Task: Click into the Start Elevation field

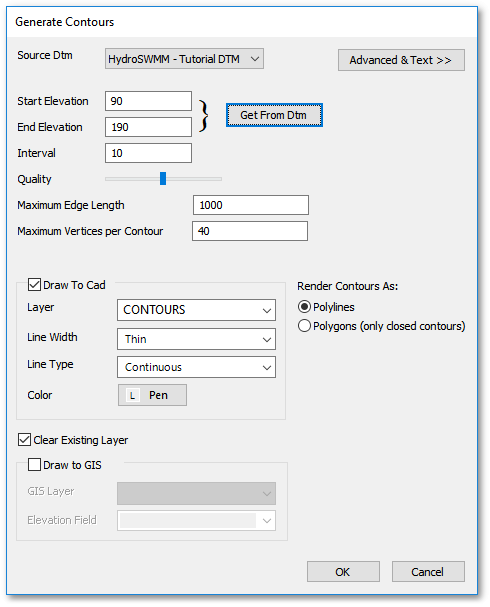Action: pyautogui.click(x=148, y=101)
